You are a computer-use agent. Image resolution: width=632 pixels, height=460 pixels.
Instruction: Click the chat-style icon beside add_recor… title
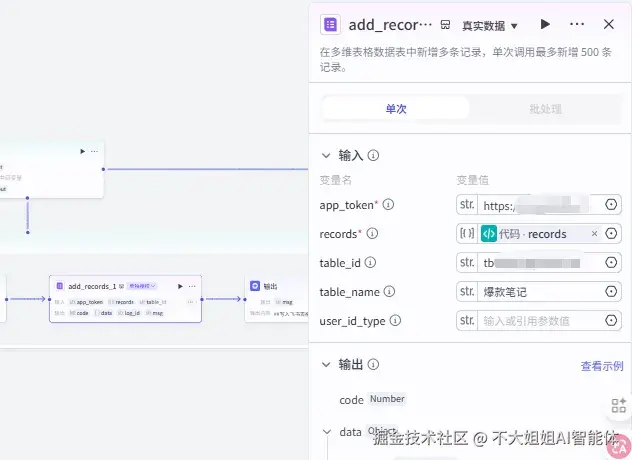[x=445, y=25]
